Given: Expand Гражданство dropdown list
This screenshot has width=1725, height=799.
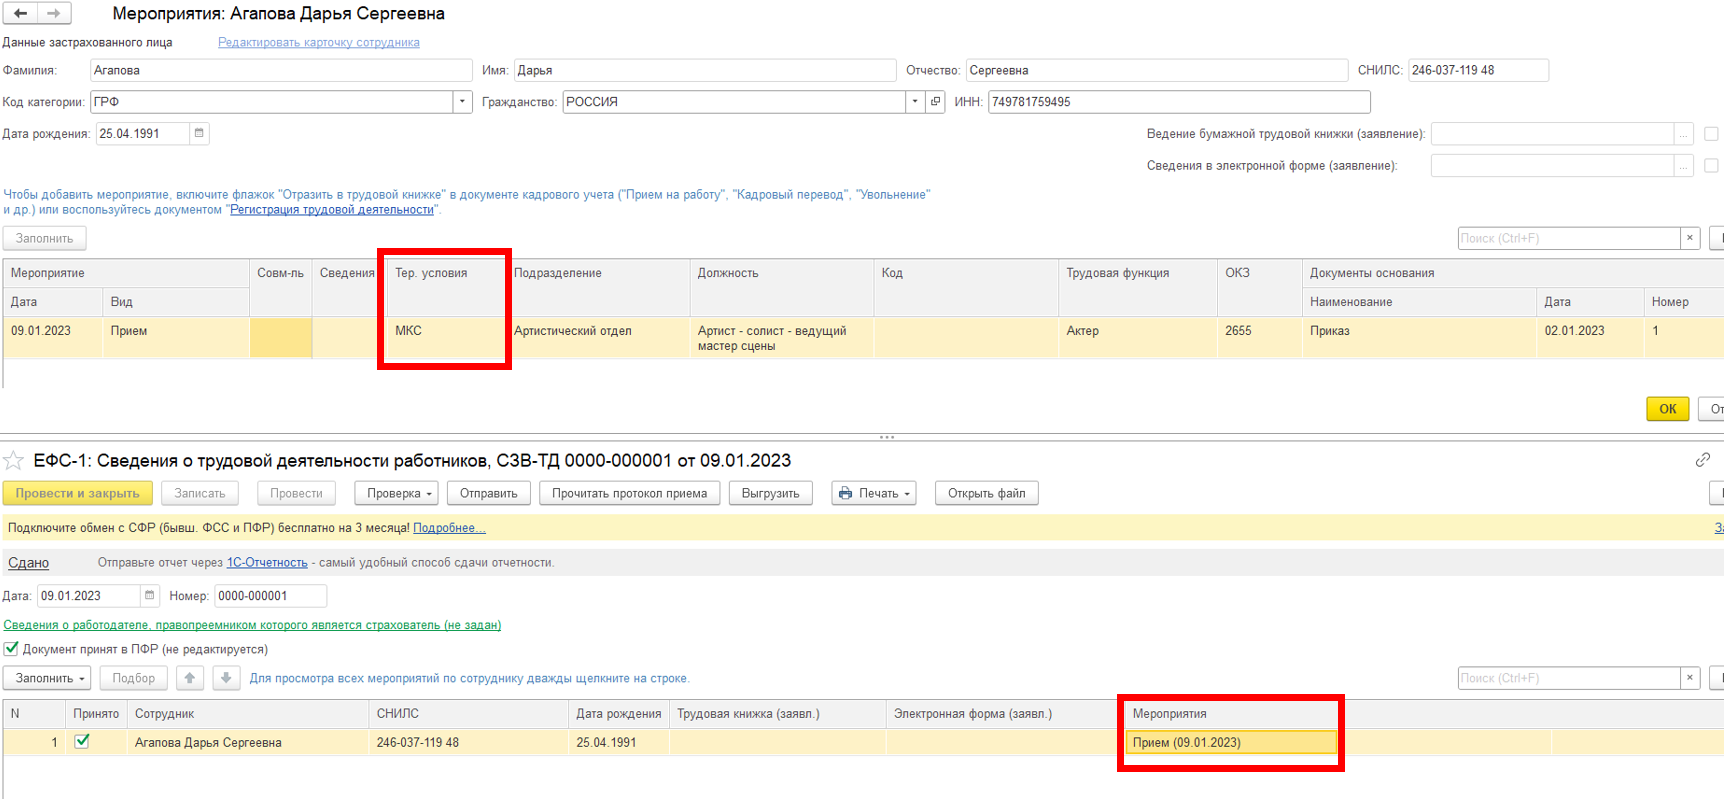Looking at the screenshot, I should click(915, 102).
